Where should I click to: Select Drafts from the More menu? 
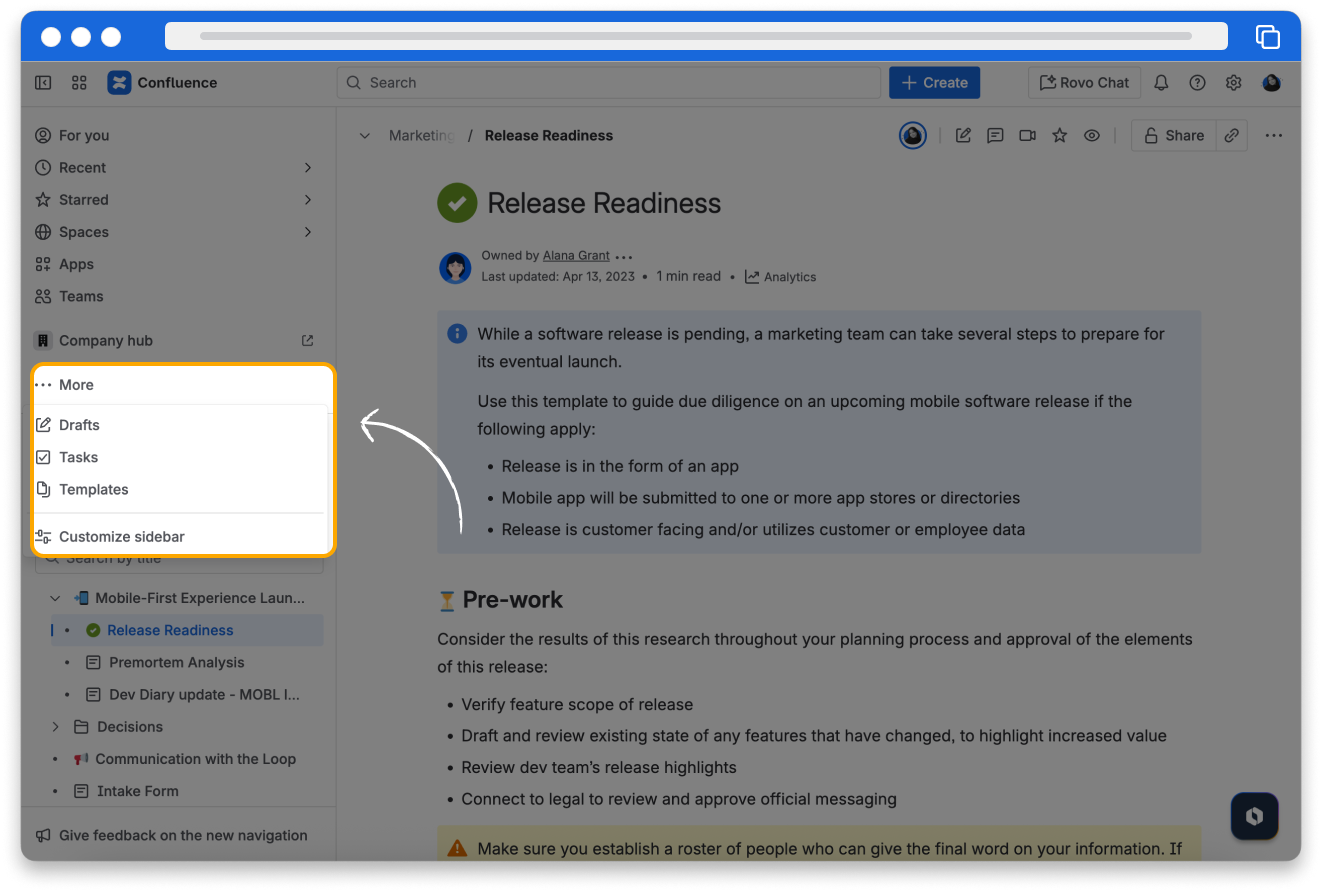pos(79,425)
